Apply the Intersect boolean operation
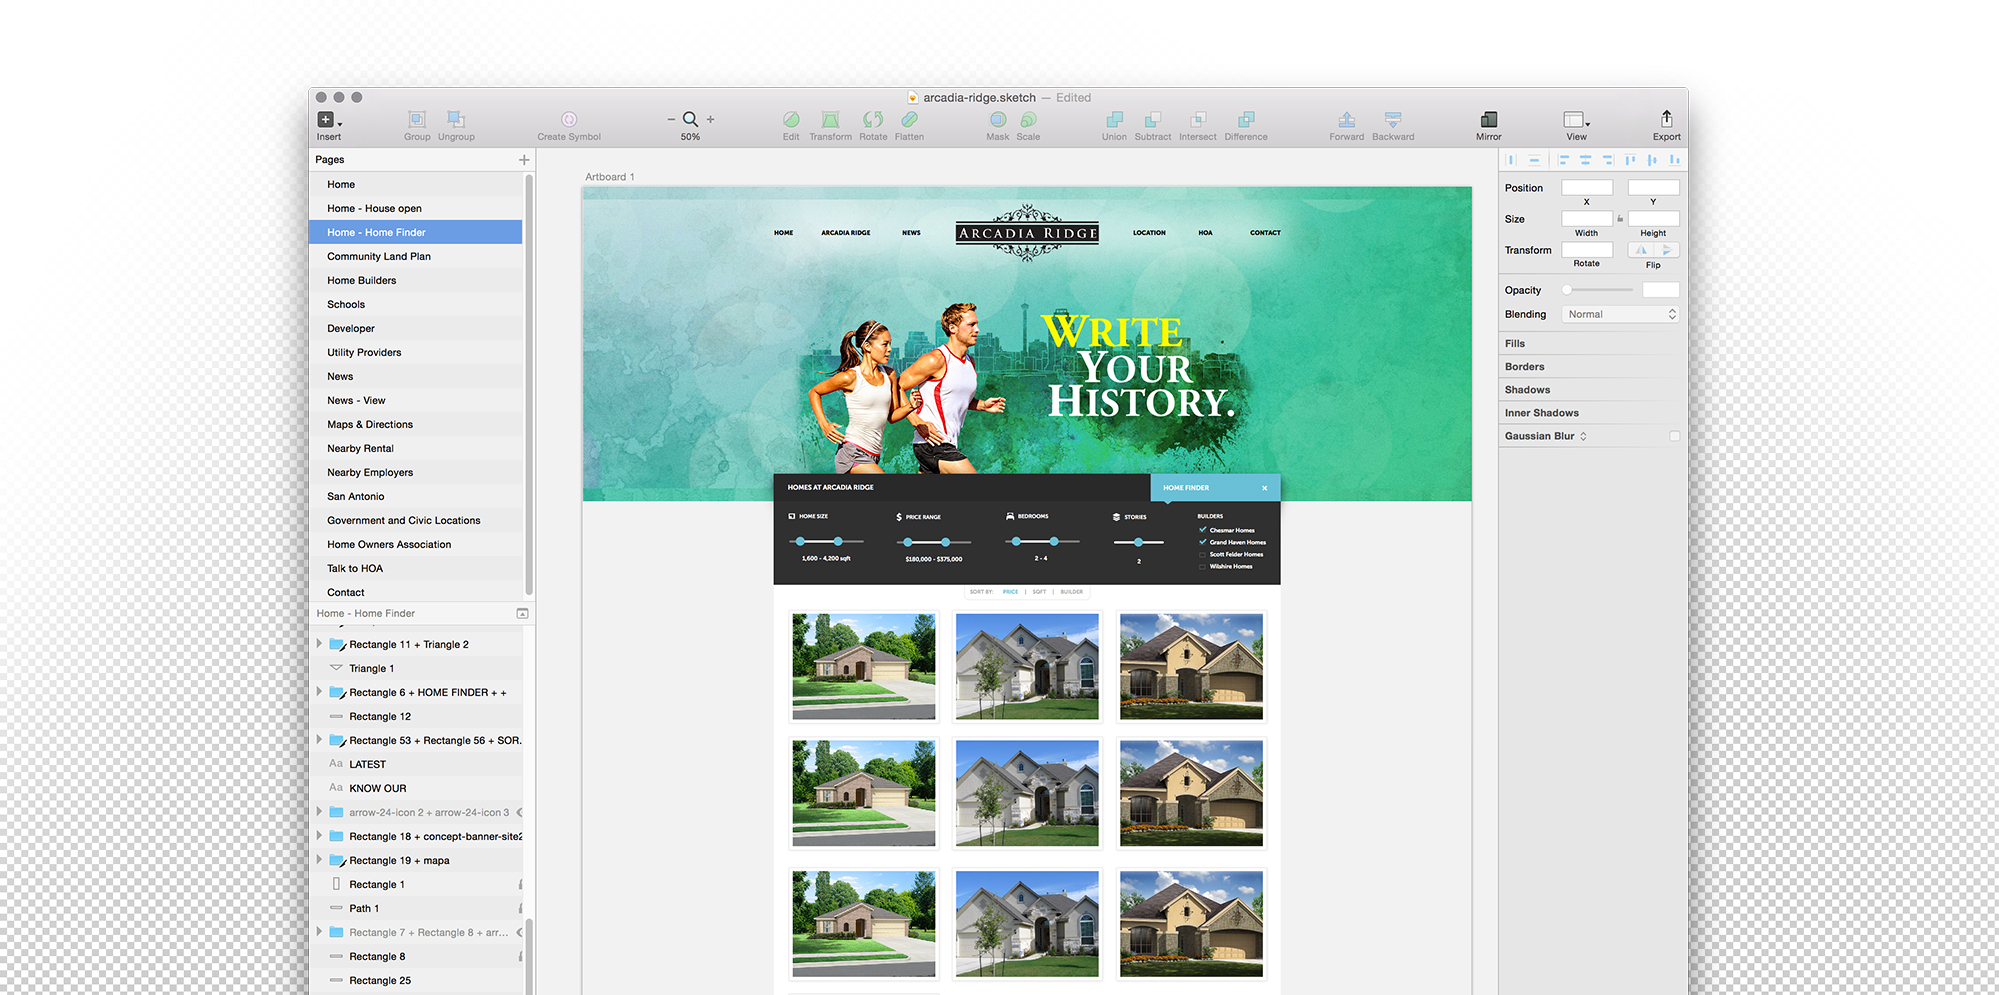 click(1198, 119)
